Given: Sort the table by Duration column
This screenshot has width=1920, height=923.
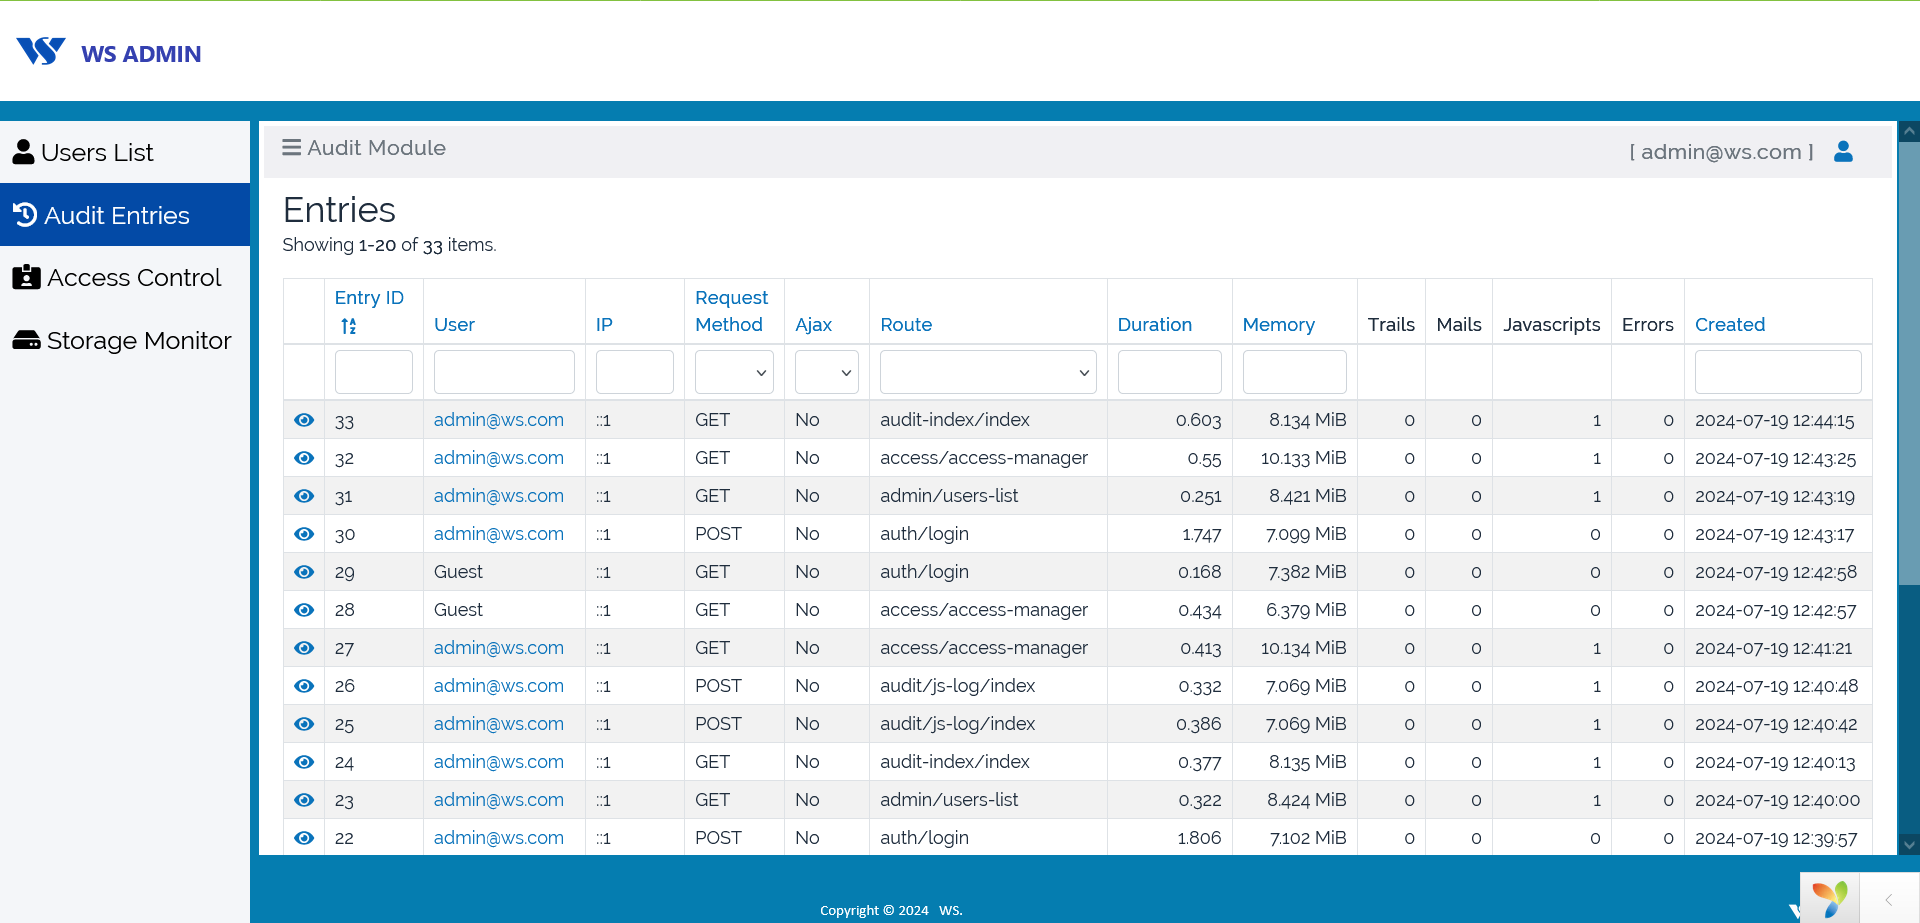Looking at the screenshot, I should (x=1154, y=324).
